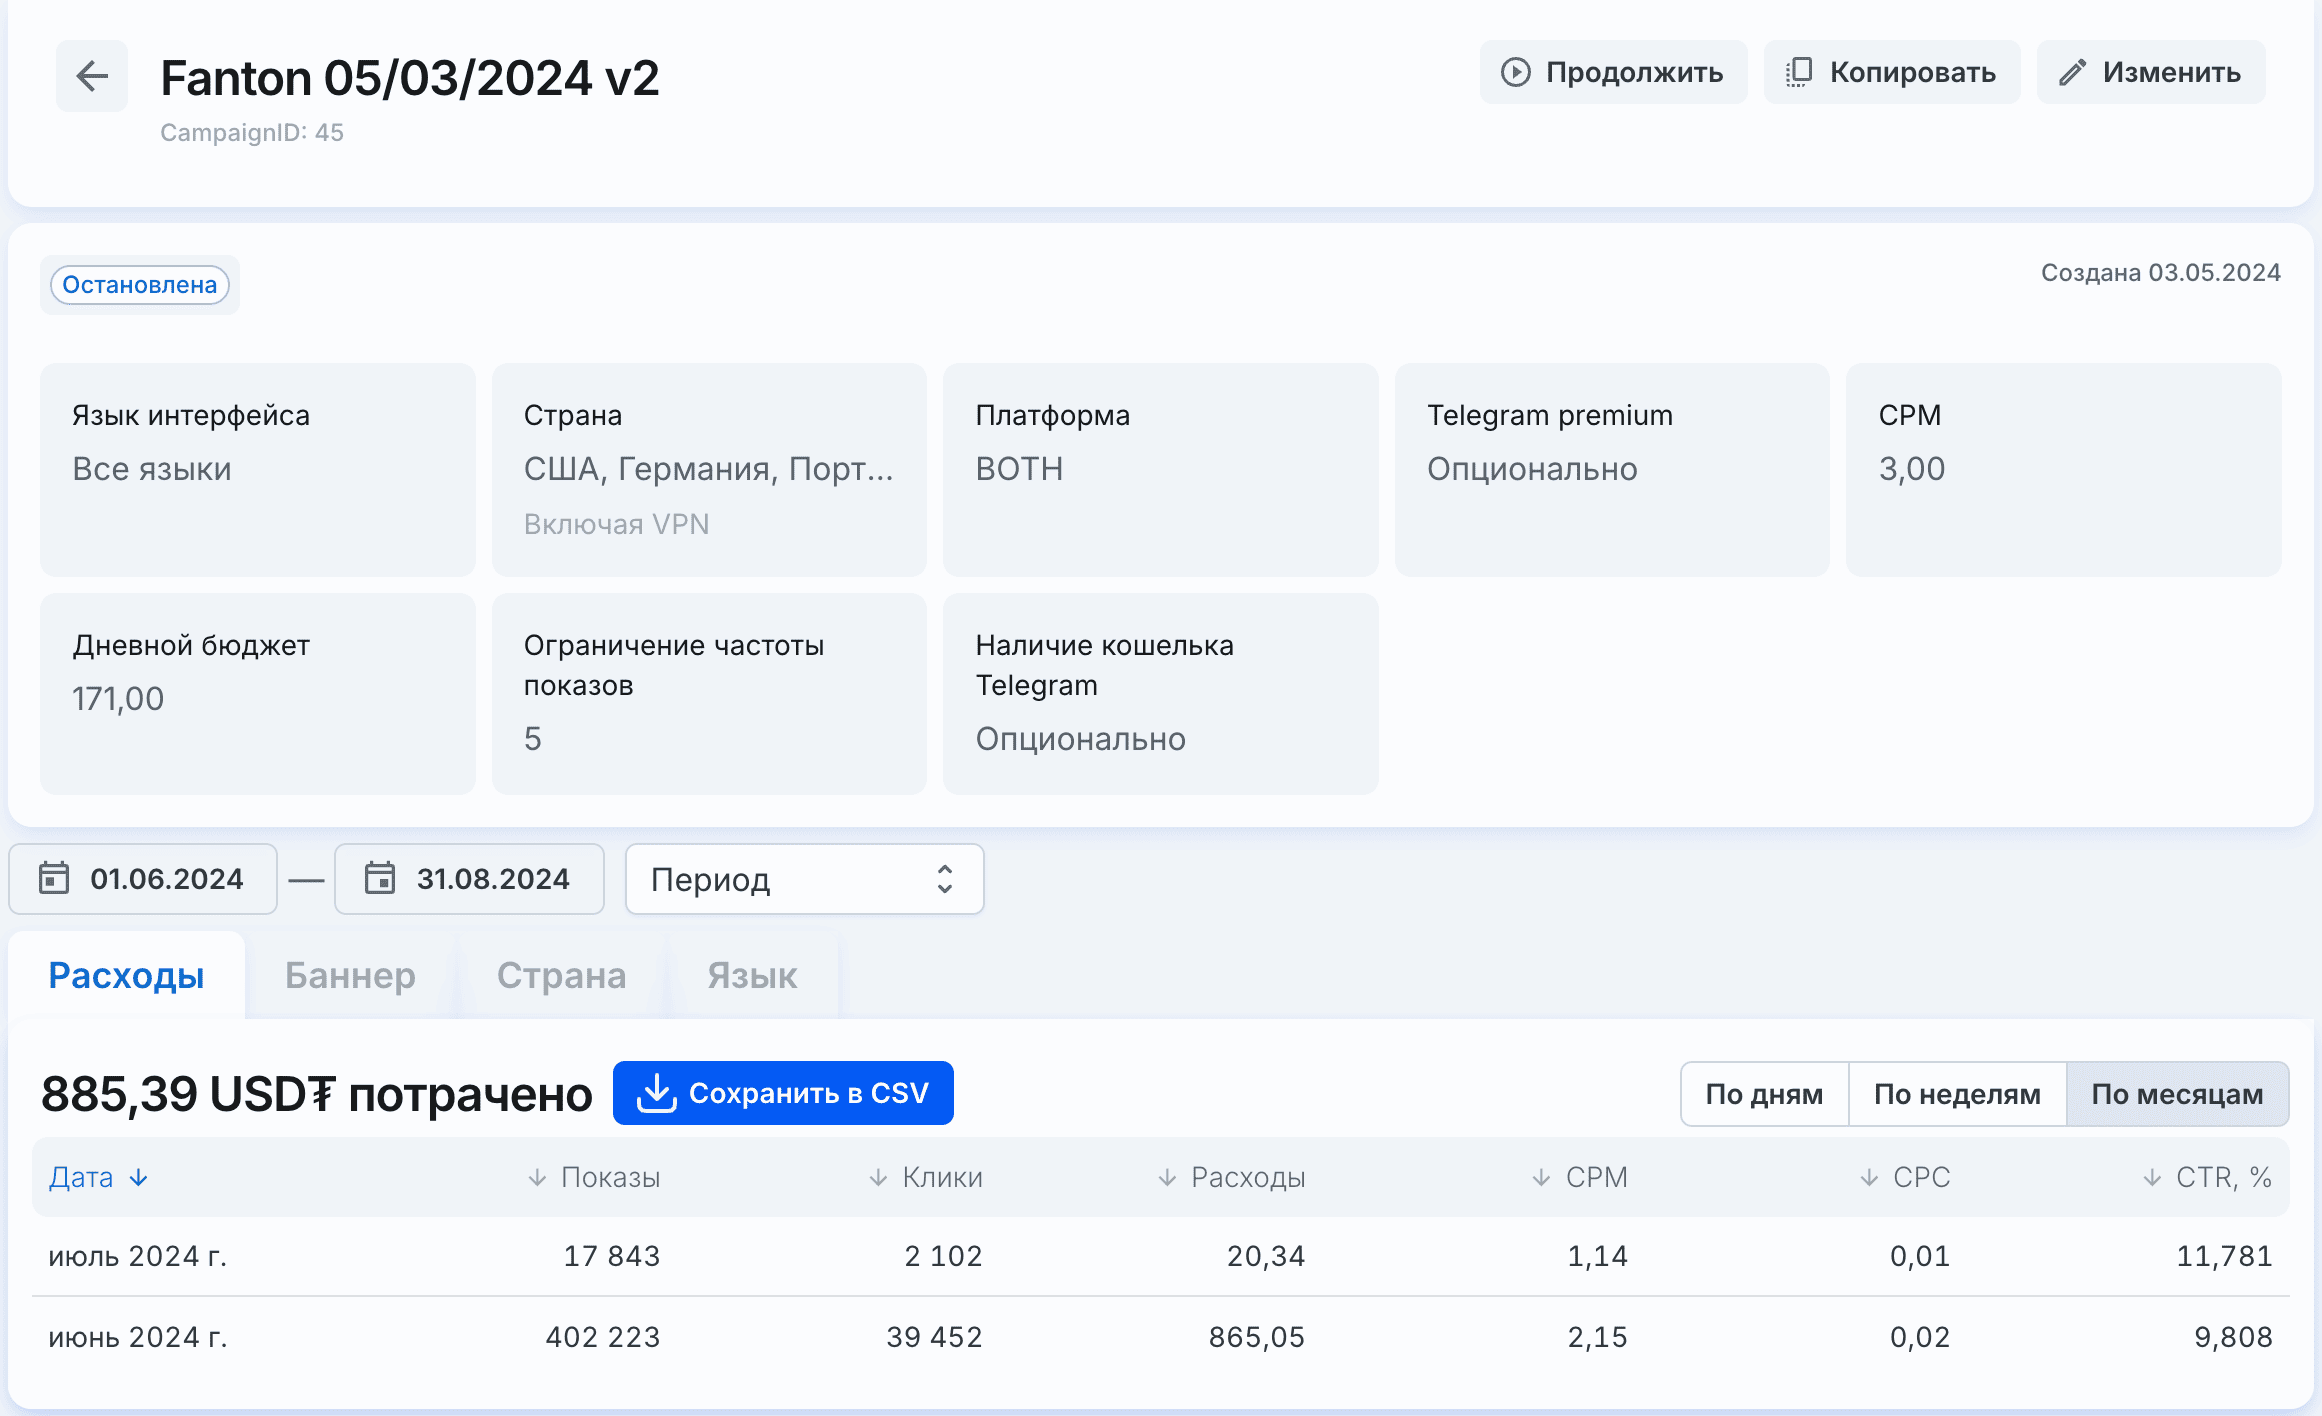Edit campaign via Изменить button

(x=2150, y=72)
